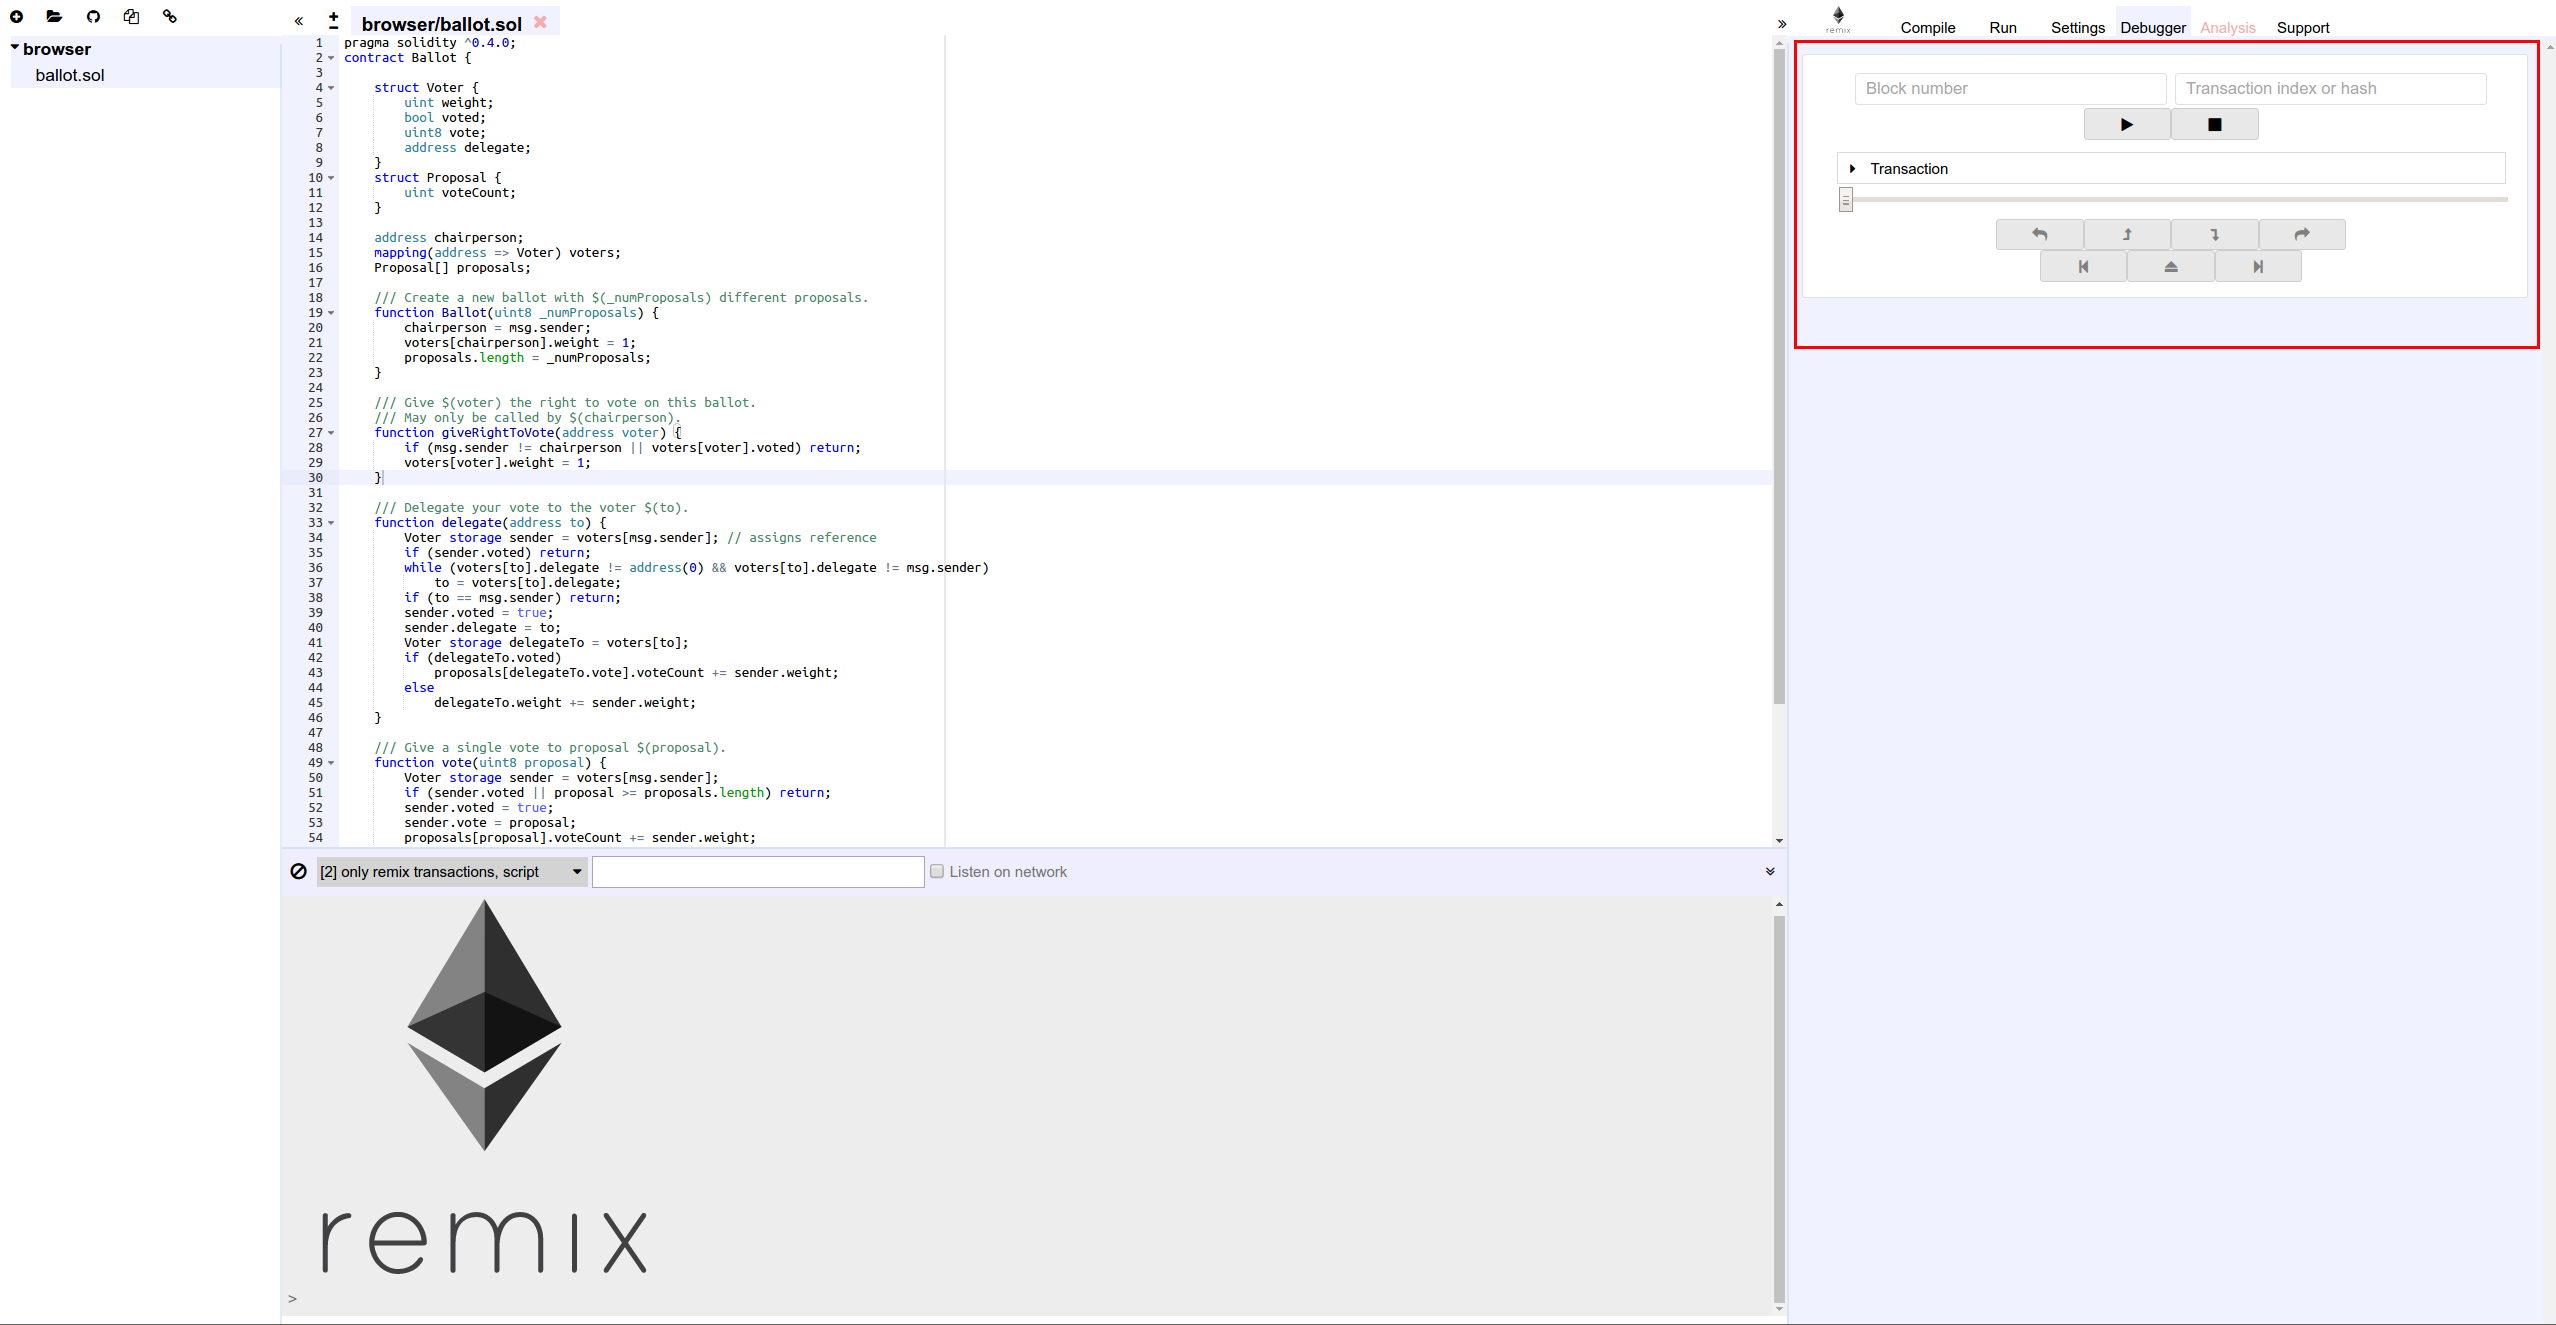Screen dimensions: 2556x1325
Task: Click 'chairperson = msg.sender;' on line 20
Action: 497,328
